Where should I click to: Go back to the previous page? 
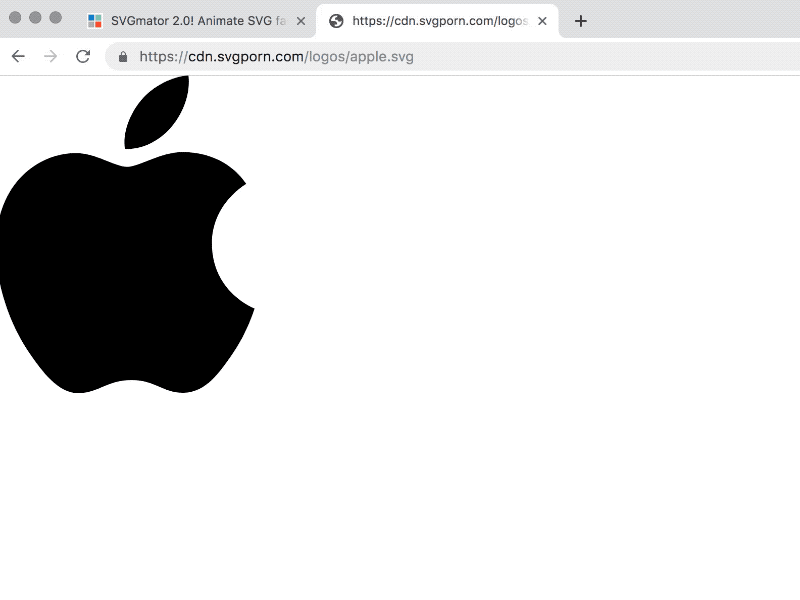tap(18, 56)
